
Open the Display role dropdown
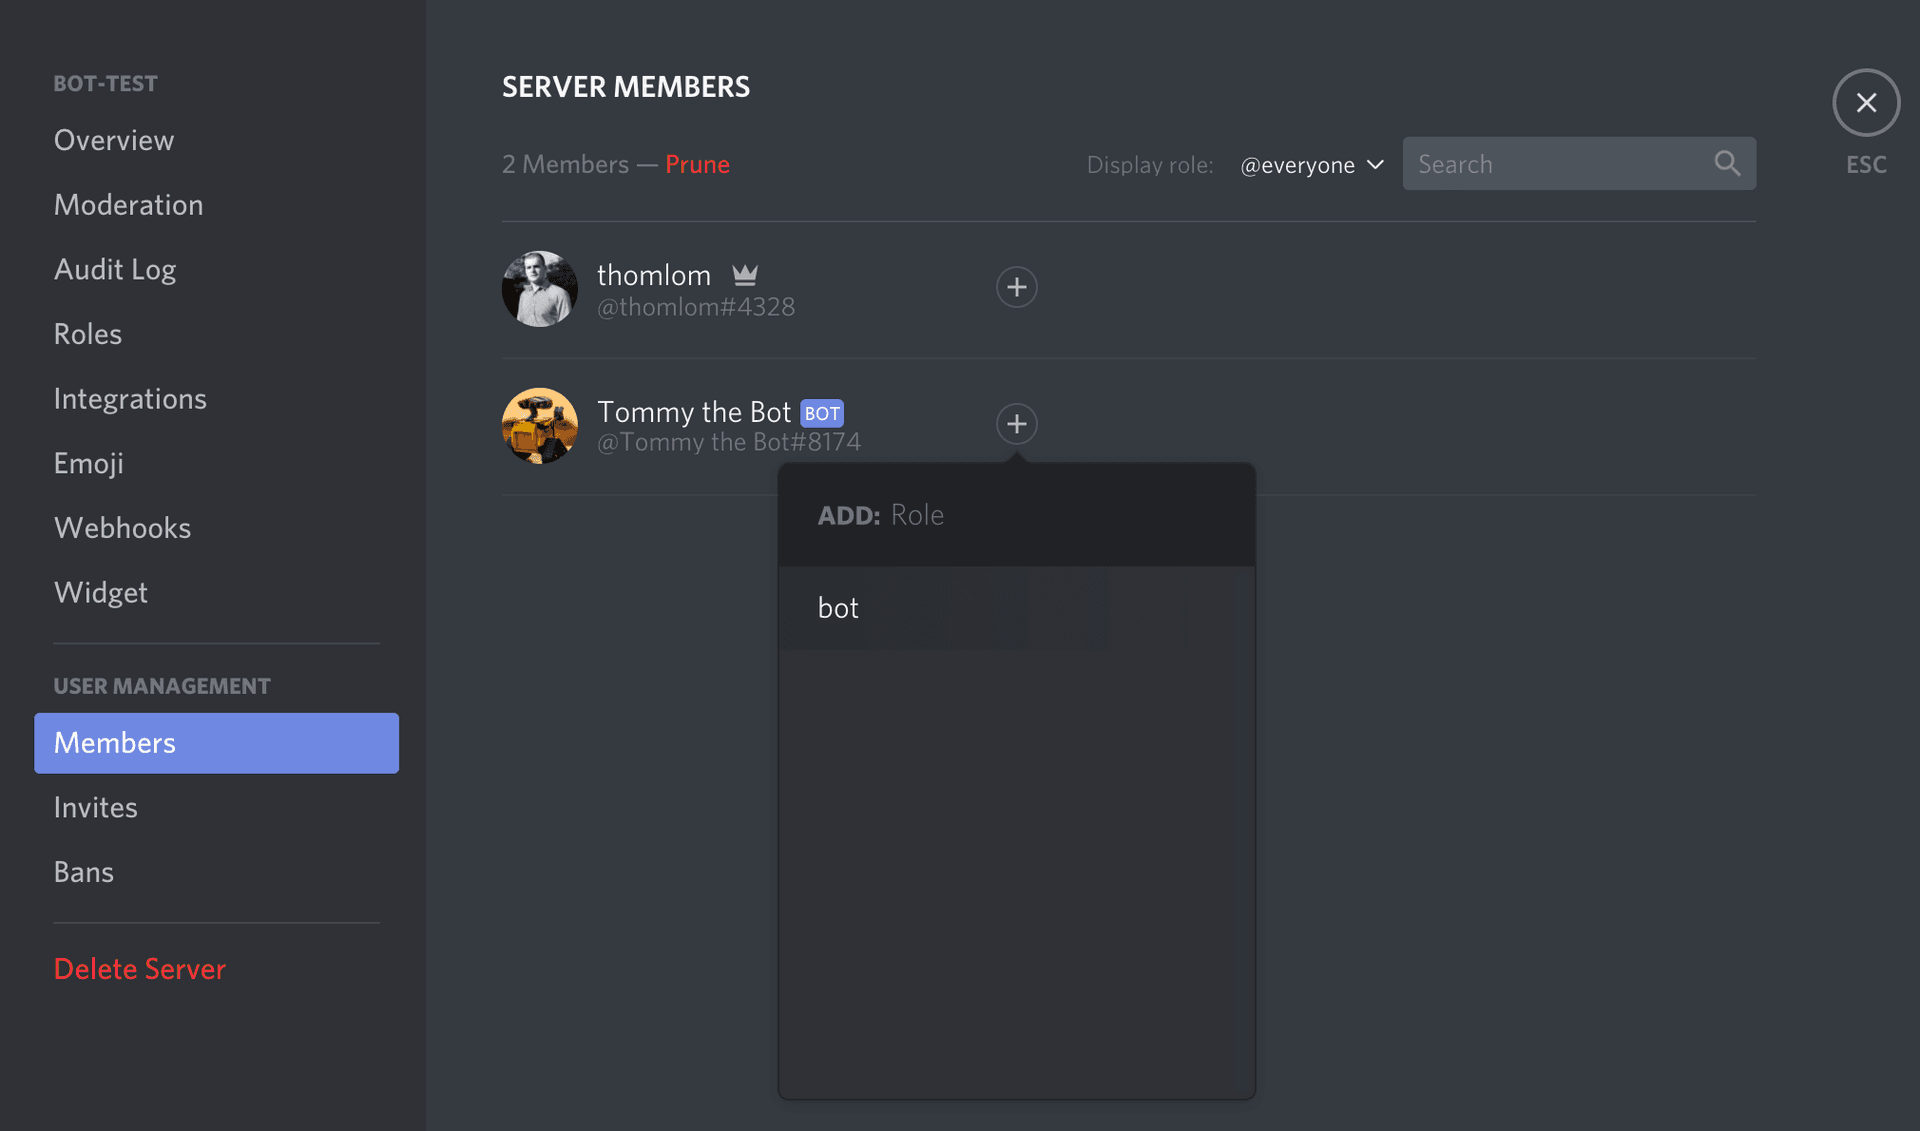(x=1311, y=165)
